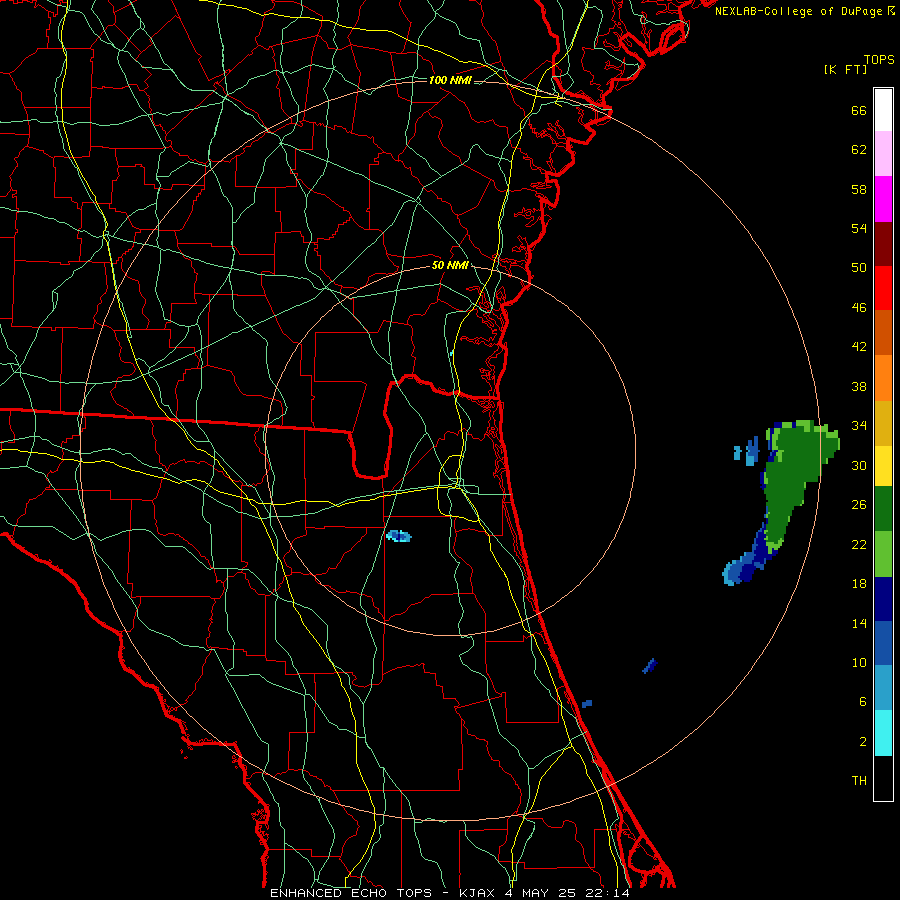Click the 66 legend value
This screenshot has height=900, width=900.
859,110
